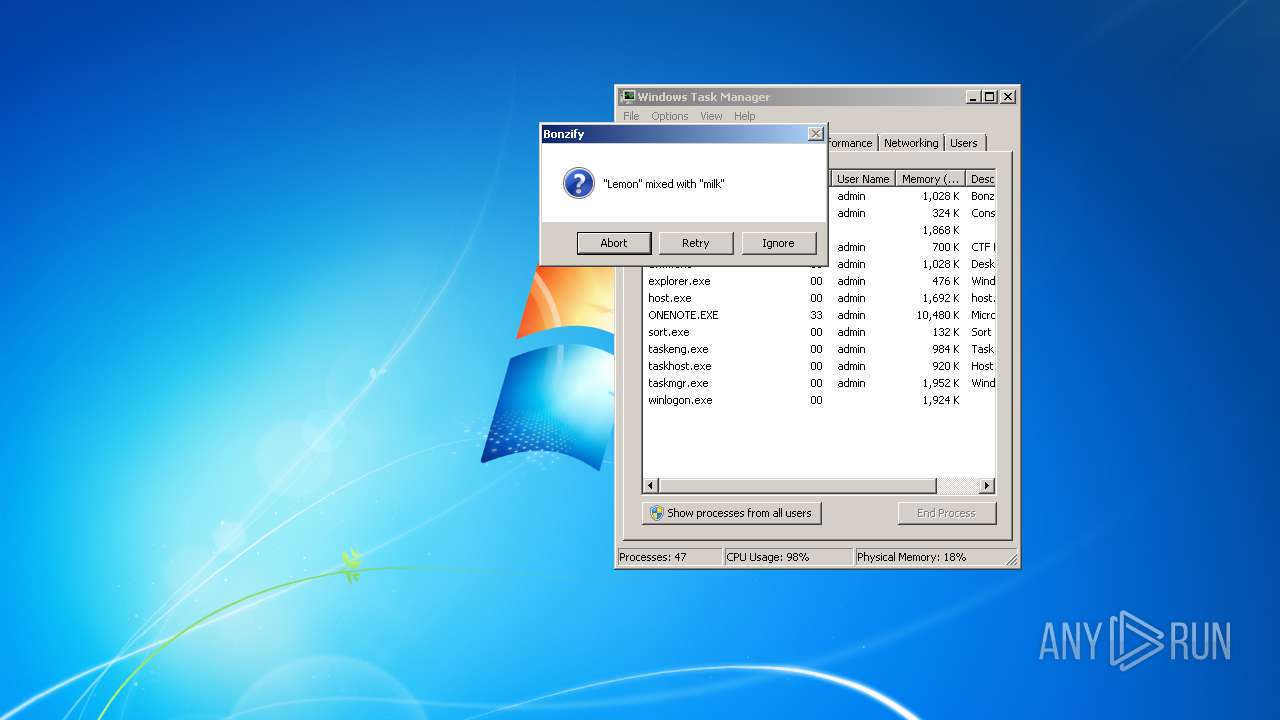The width and height of the screenshot is (1280, 720).
Task: Sort by the Memory column header
Action: pos(930,179)
